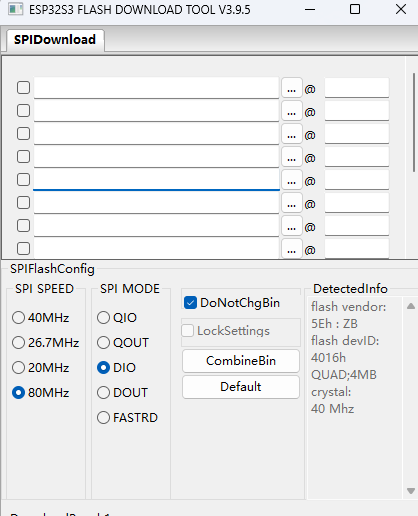Click the 'flash vendor:' text in DetectedInfo
This screenshot has width=418, height=516.
pyautogui.click(x=349, y=307)
